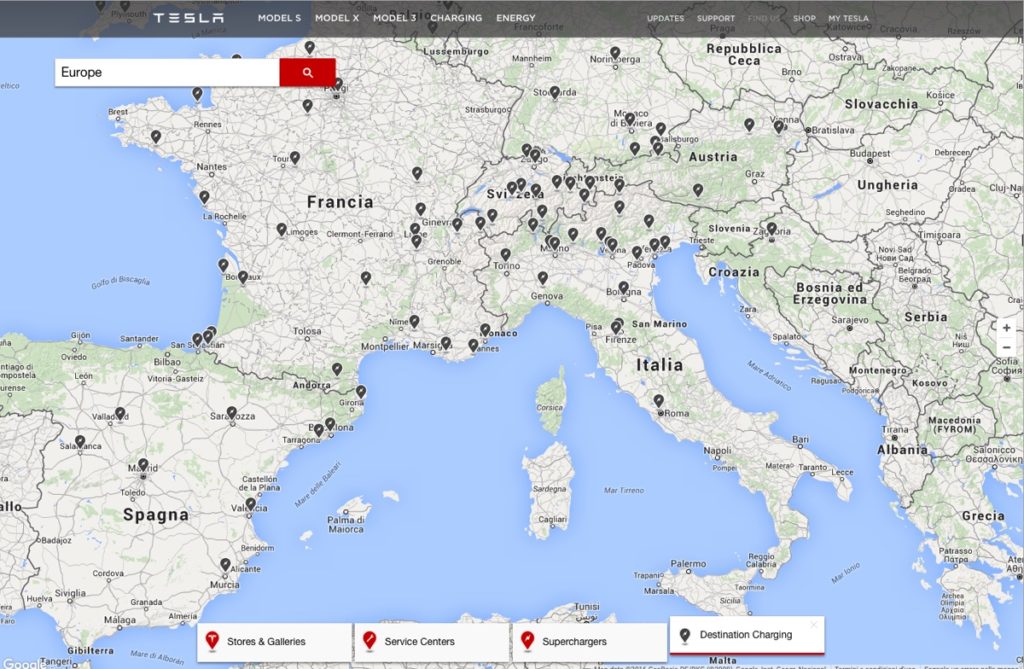
Task: Select the Service Centers pin icon
Action: click(x=371, y=637)
